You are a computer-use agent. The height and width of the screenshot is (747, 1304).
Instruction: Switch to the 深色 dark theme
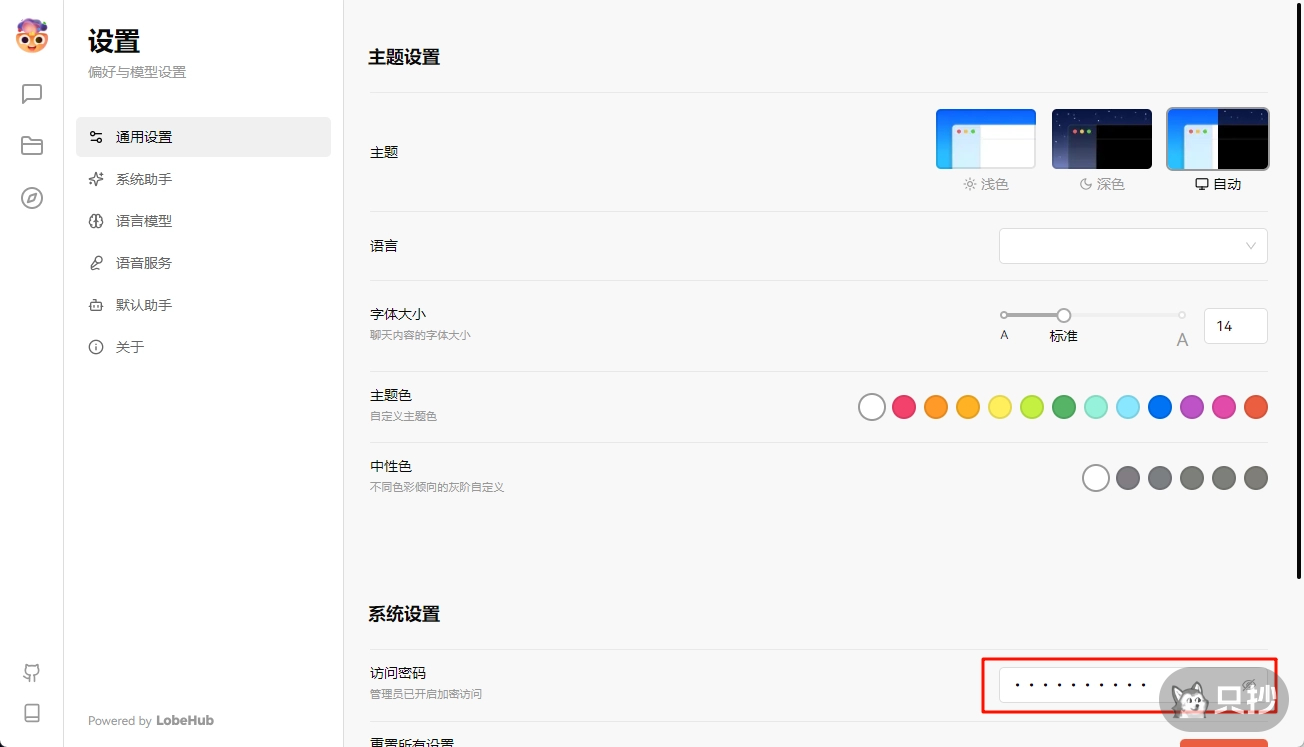1101,139
